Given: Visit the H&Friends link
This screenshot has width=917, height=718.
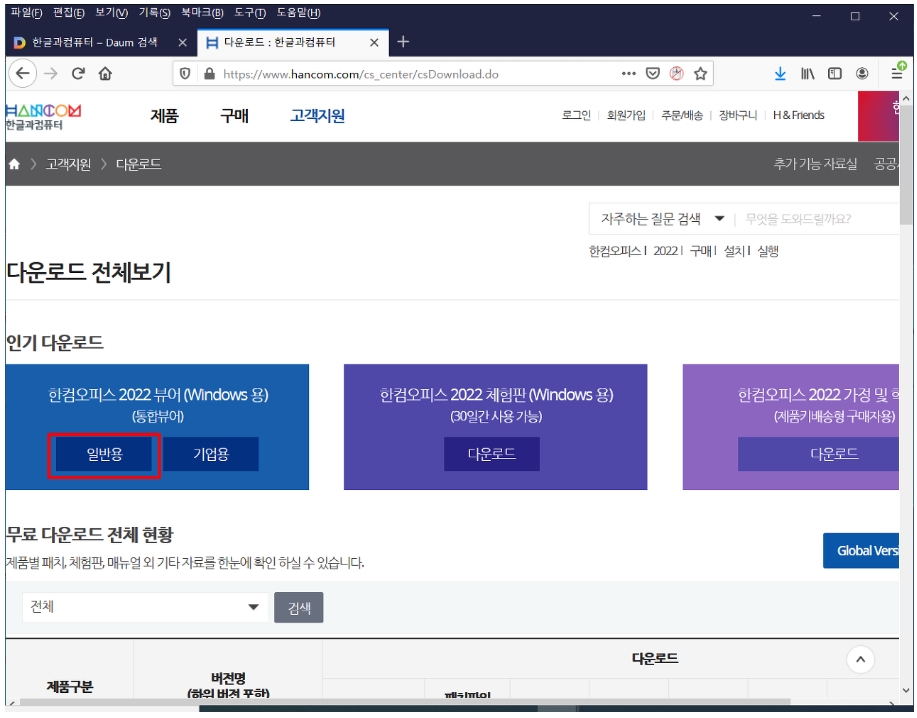Looking at the screenshot, I should (x=798, y=115).
